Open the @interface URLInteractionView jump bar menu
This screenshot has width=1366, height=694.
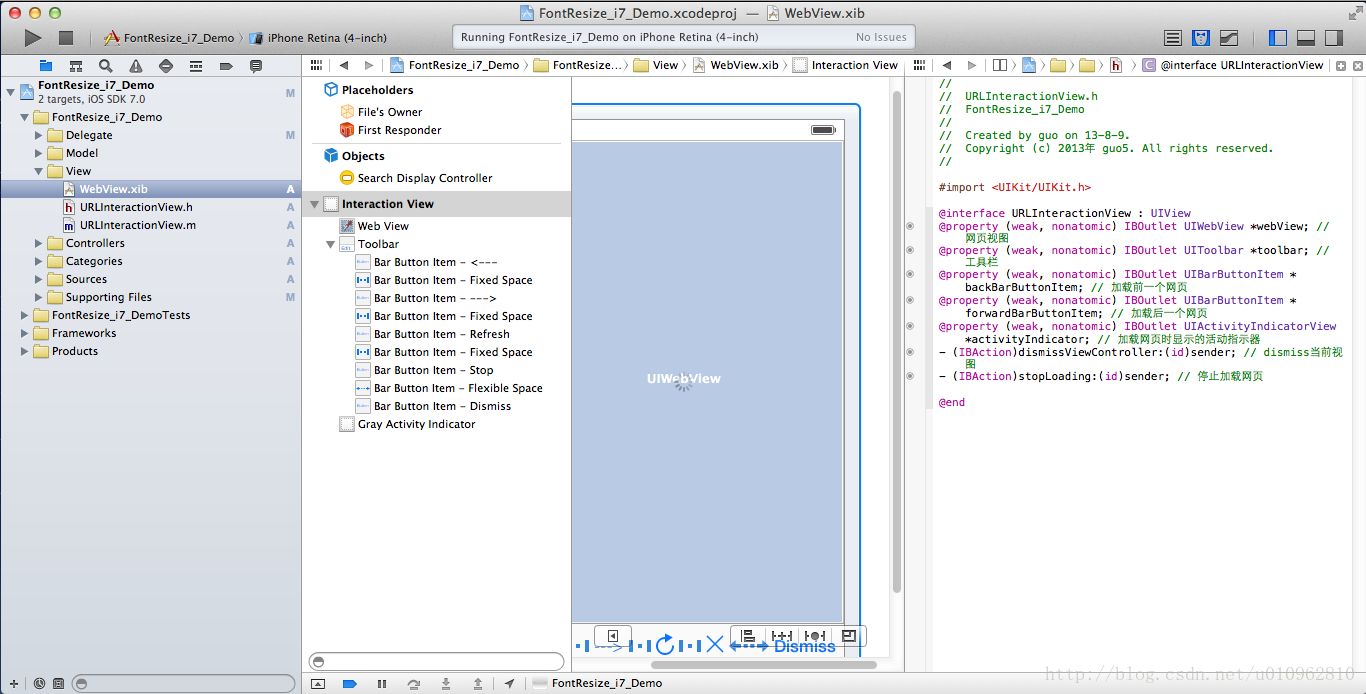click(x=1233, y=65)
